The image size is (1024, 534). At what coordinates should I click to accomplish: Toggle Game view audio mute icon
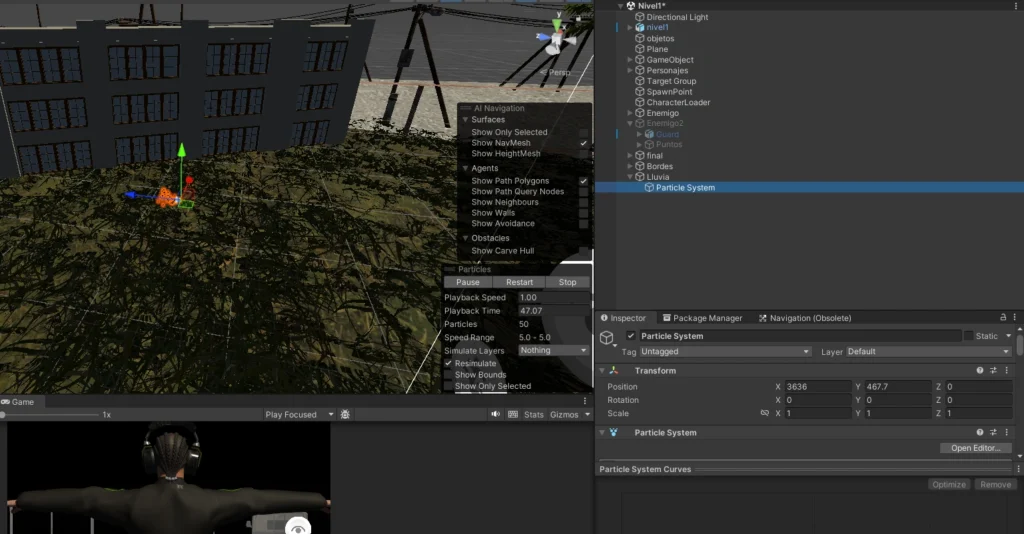(x=495, y=414)
